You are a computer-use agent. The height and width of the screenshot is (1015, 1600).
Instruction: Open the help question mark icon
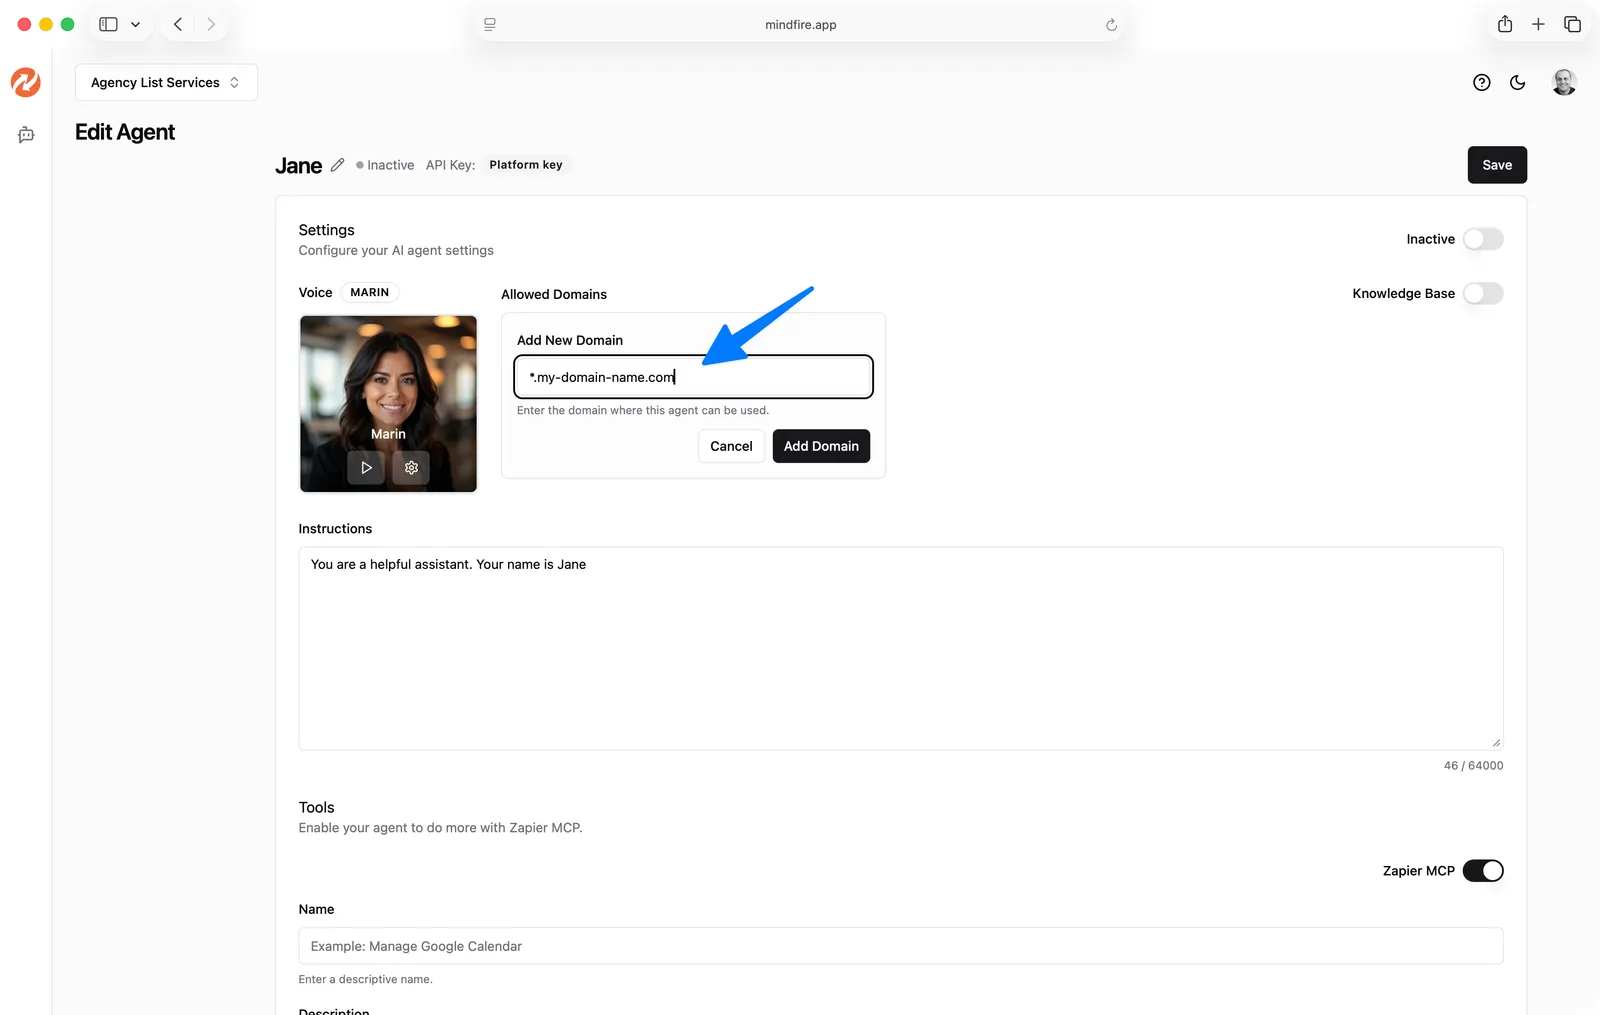pyautogui.click(x=1481, y=83)
